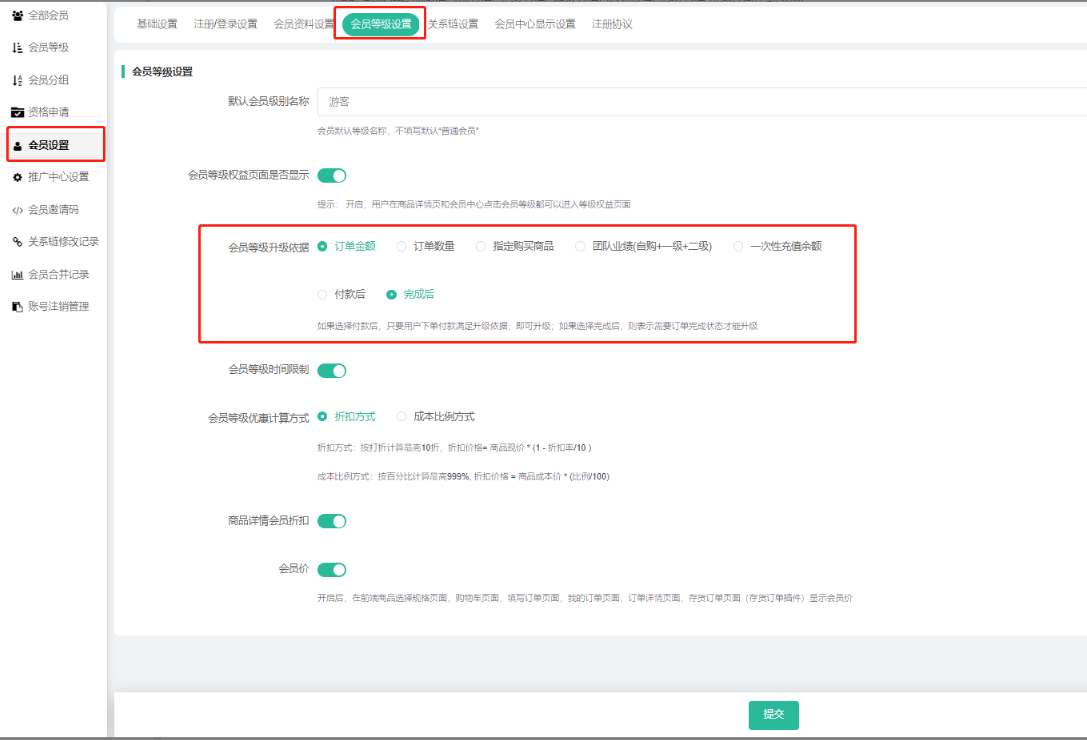The image size is (1087, 740).
Task: Click the 账号注销管理 sidebar icon
Action: coord(17,307)
